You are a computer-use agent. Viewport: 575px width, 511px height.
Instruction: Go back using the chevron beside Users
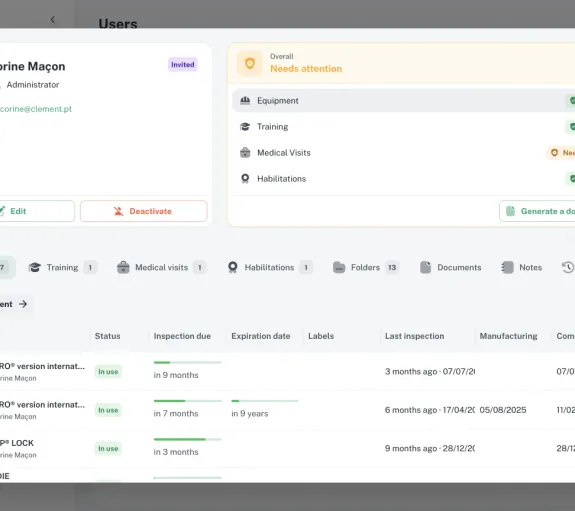52,19
